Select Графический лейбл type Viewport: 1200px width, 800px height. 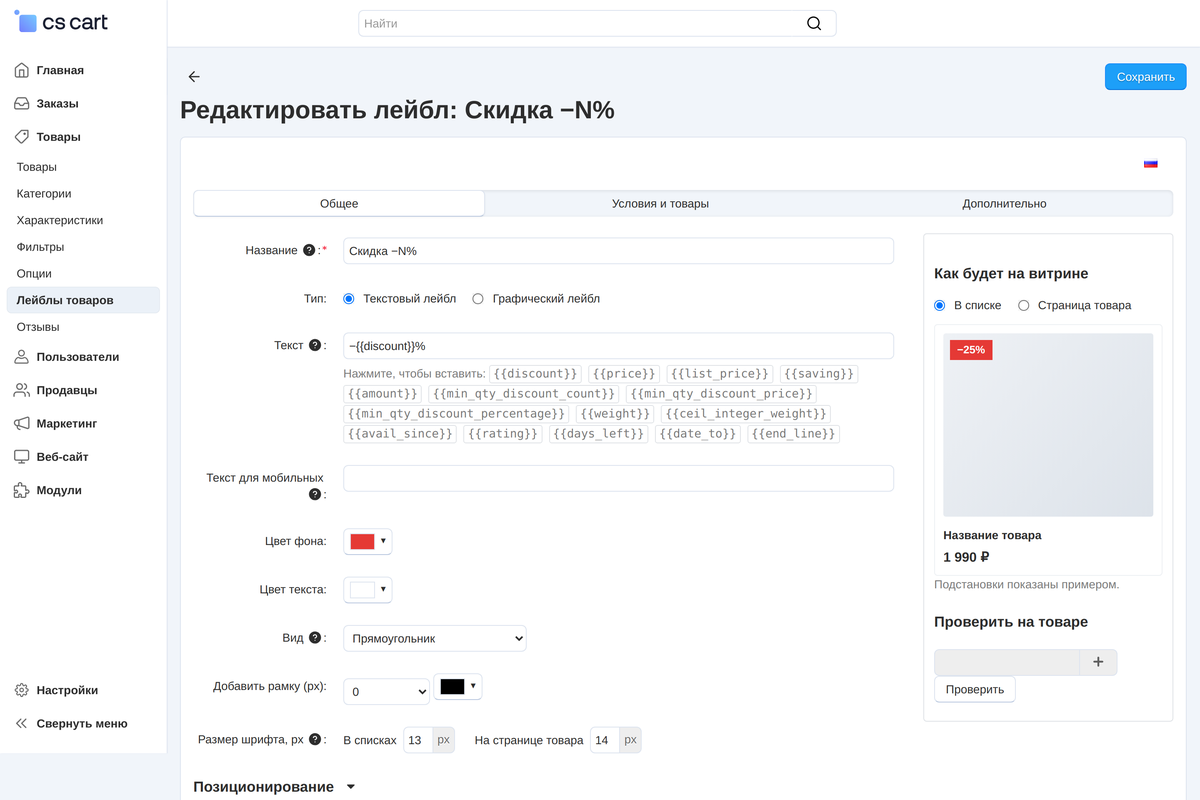pyautogui.click(x=478, y=299)
